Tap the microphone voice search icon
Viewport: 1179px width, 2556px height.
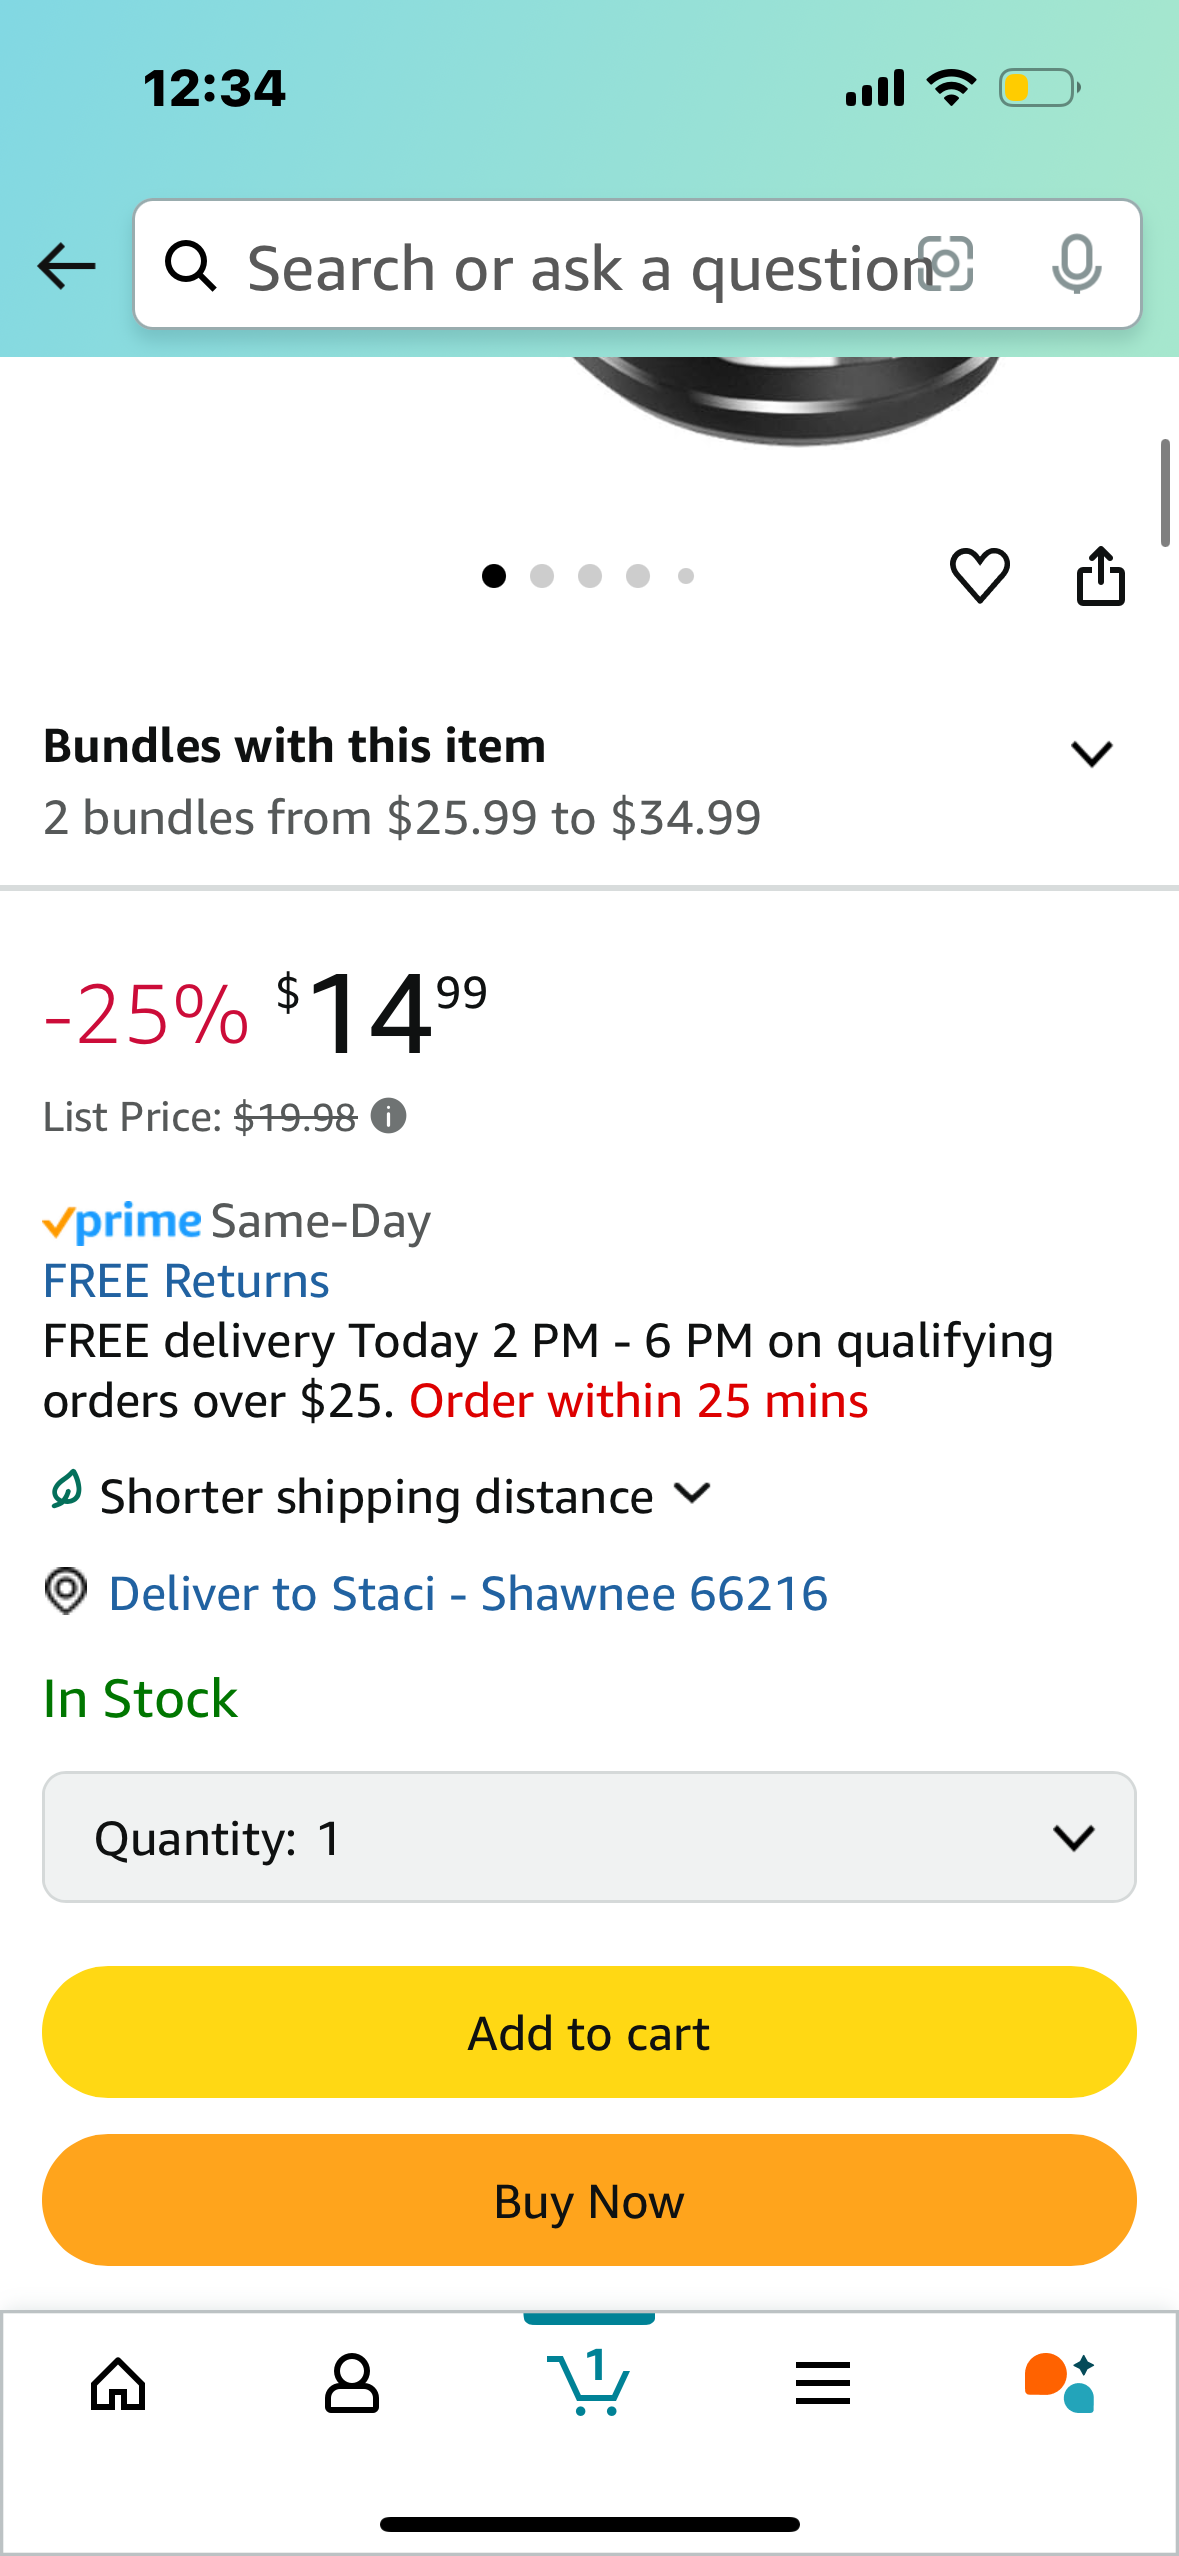(x=1076, y=265)
